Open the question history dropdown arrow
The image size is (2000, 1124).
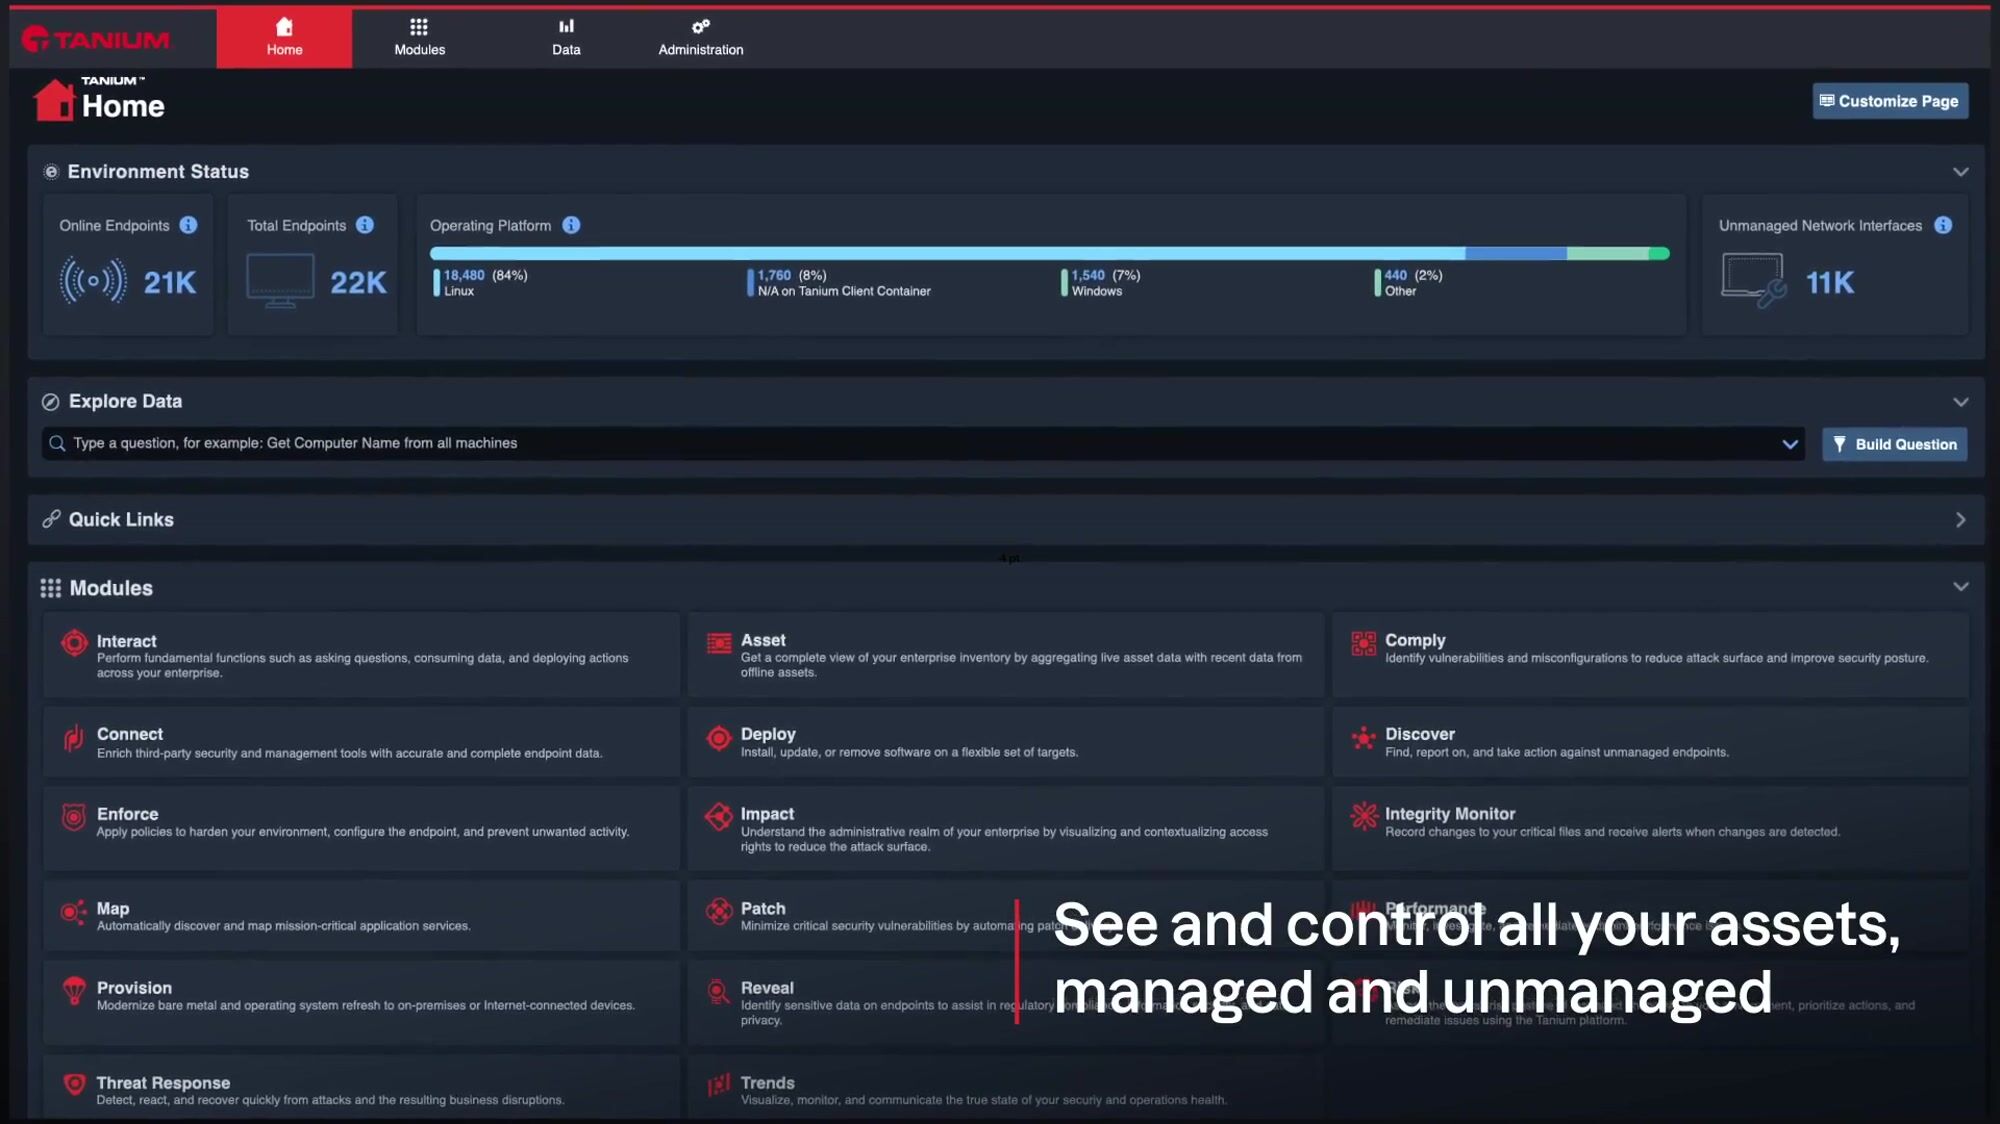point(1790,444)
